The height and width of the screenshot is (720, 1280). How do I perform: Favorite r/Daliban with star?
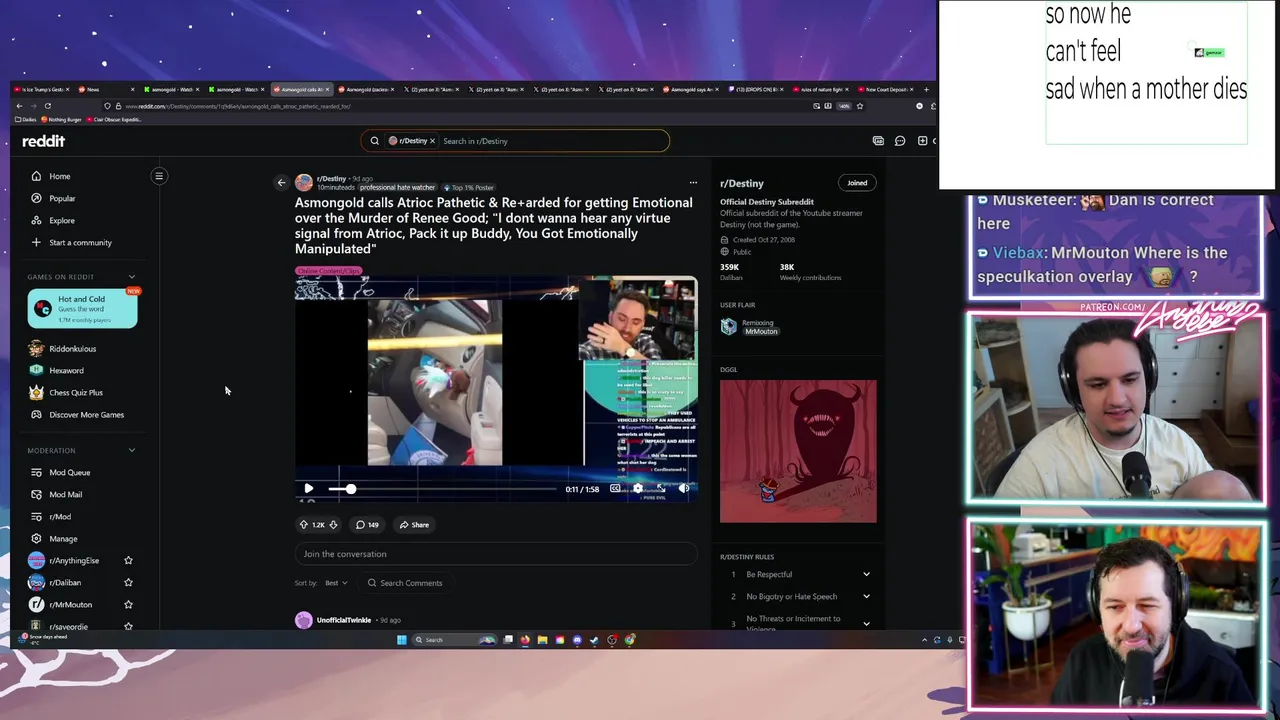pos(128,583)
